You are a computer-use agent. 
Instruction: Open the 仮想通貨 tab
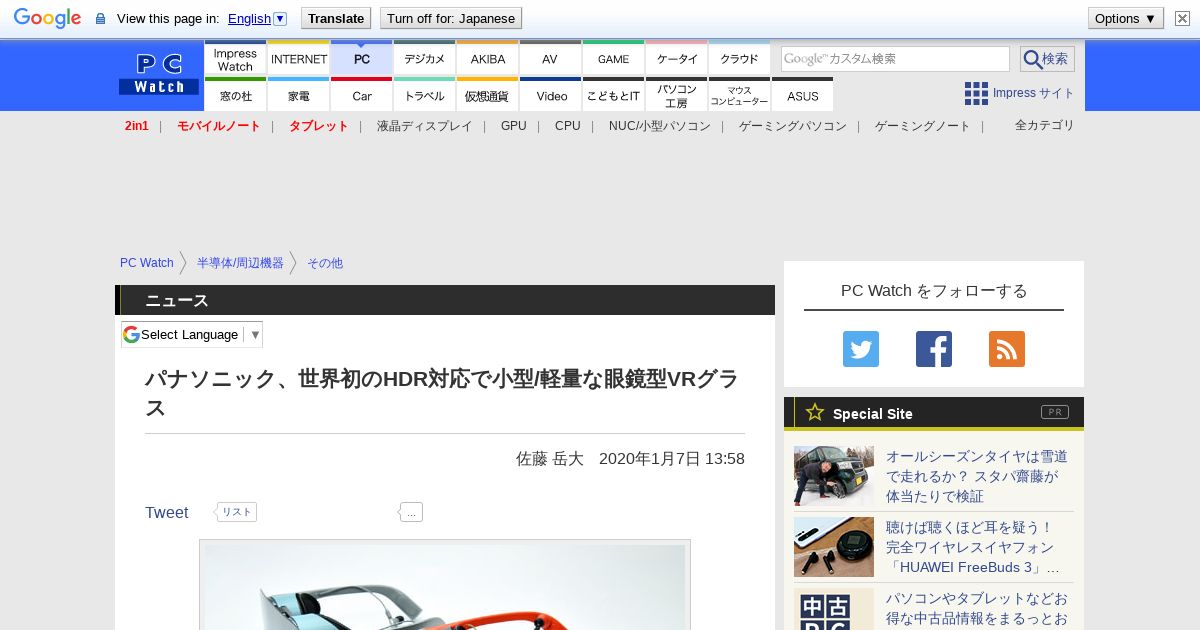(488, 95)
